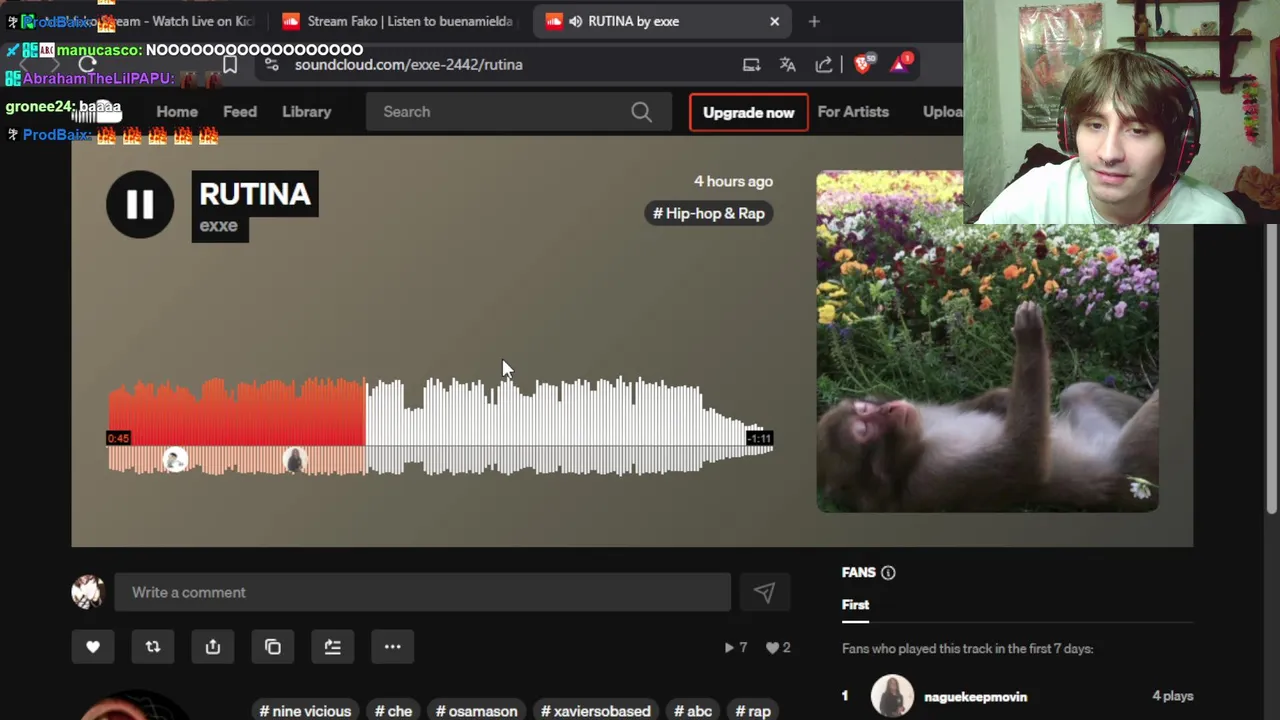Click the page vertical scrollbar
The width and height of the screenshot is (1280, 720).
(x=1272, y=370)
